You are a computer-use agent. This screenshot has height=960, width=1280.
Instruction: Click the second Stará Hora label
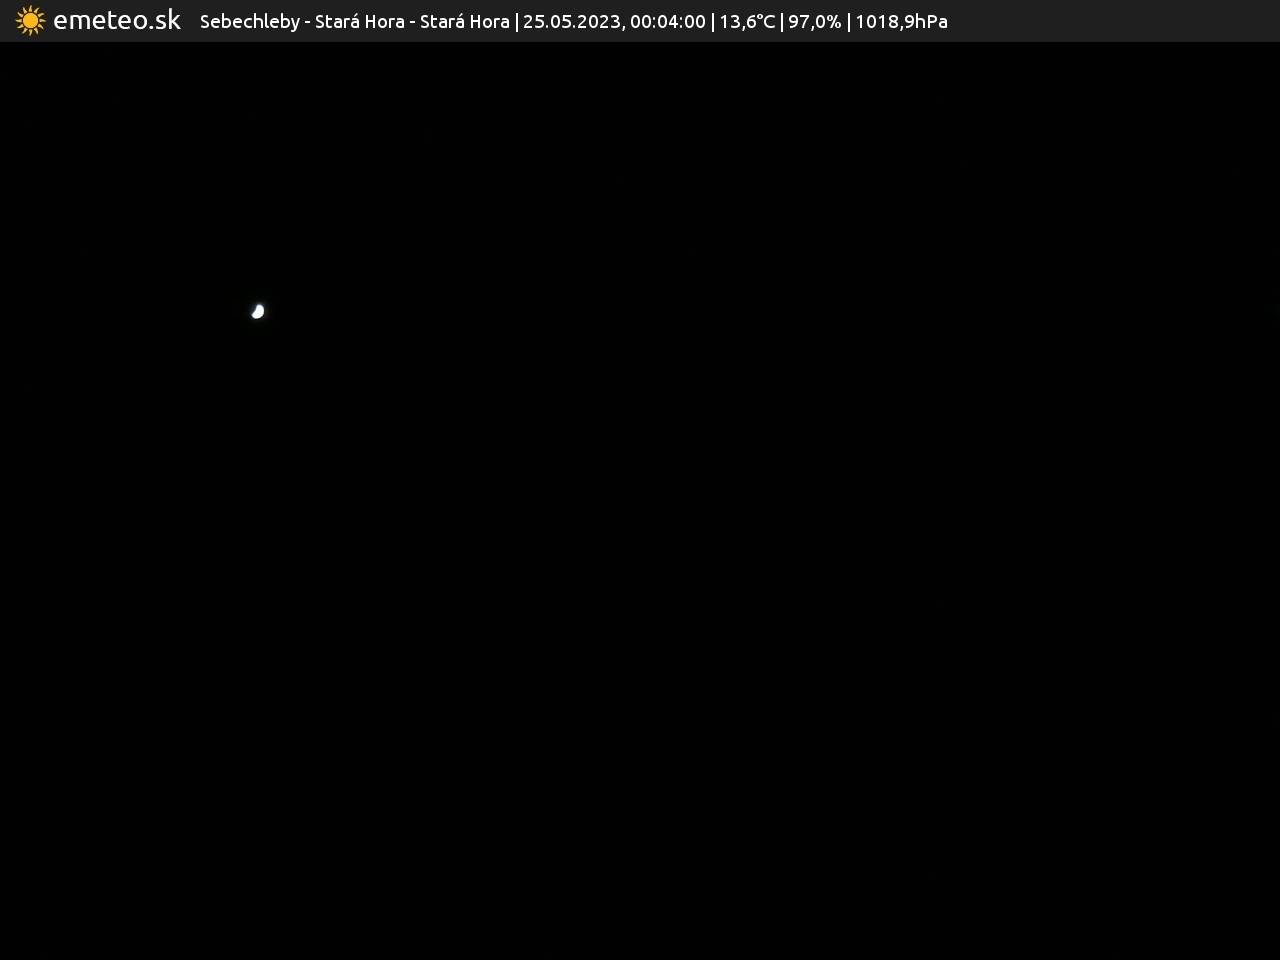point(464,22)
